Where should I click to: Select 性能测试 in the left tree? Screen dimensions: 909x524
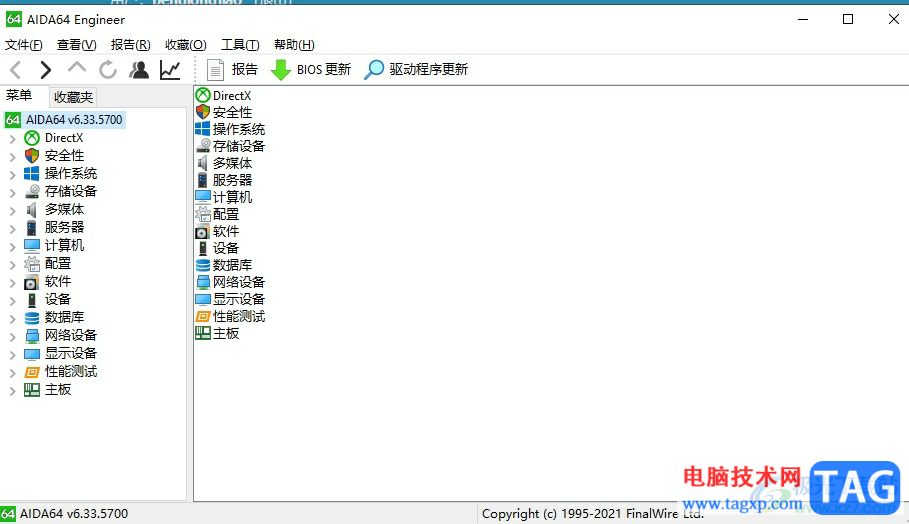(x=71, y=372)
